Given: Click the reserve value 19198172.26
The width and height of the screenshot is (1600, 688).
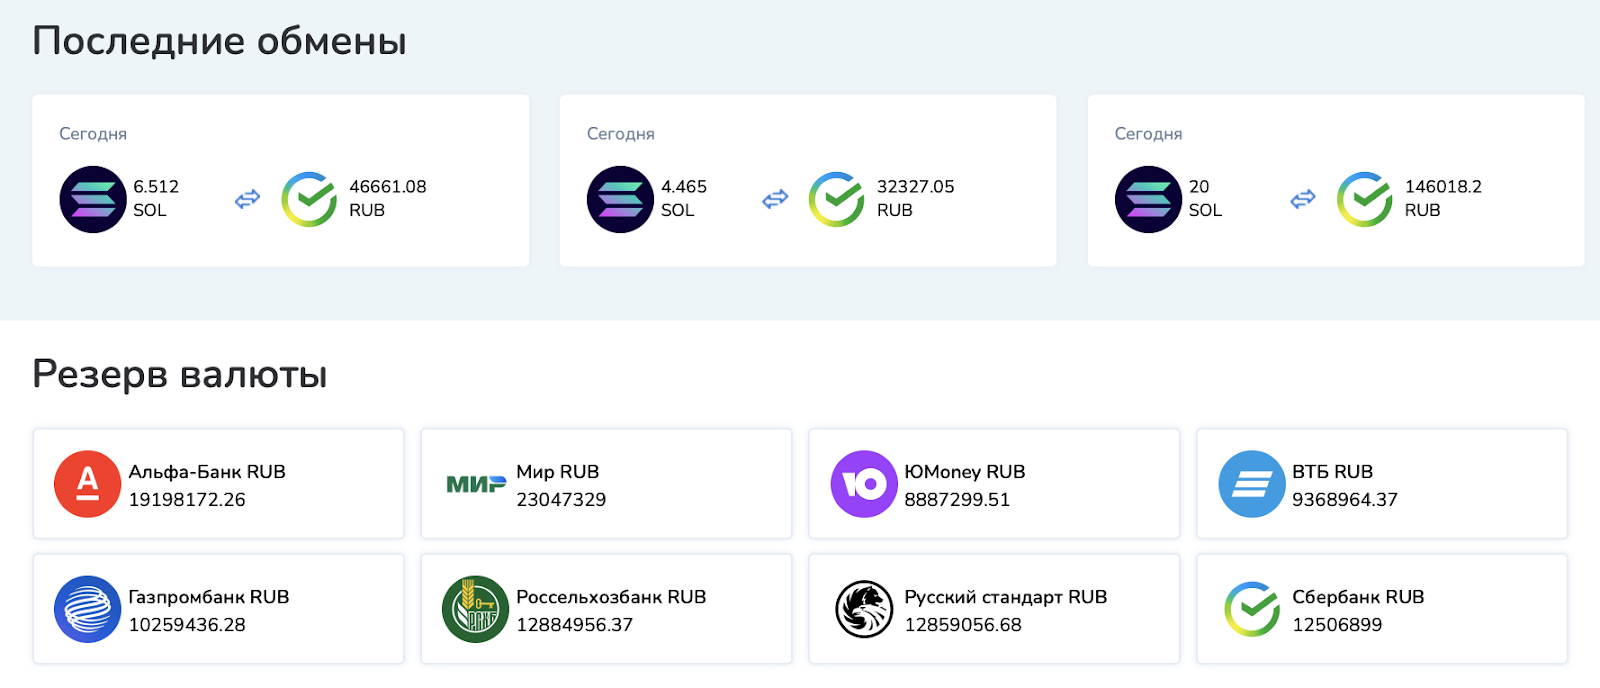Looking at the screenshot, I should [187, 499].
